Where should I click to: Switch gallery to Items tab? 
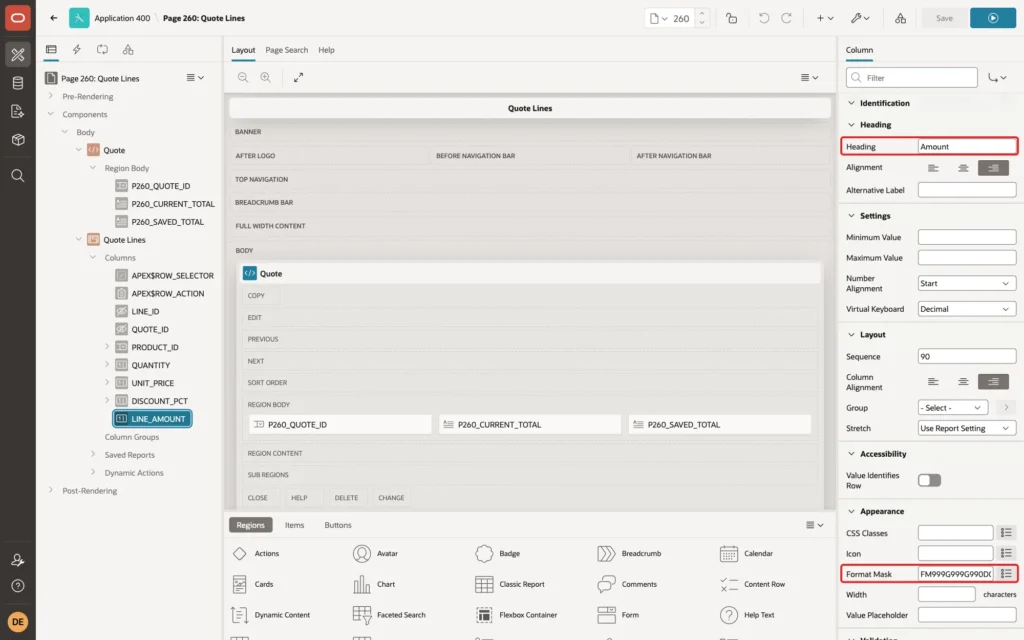[295, 525]
